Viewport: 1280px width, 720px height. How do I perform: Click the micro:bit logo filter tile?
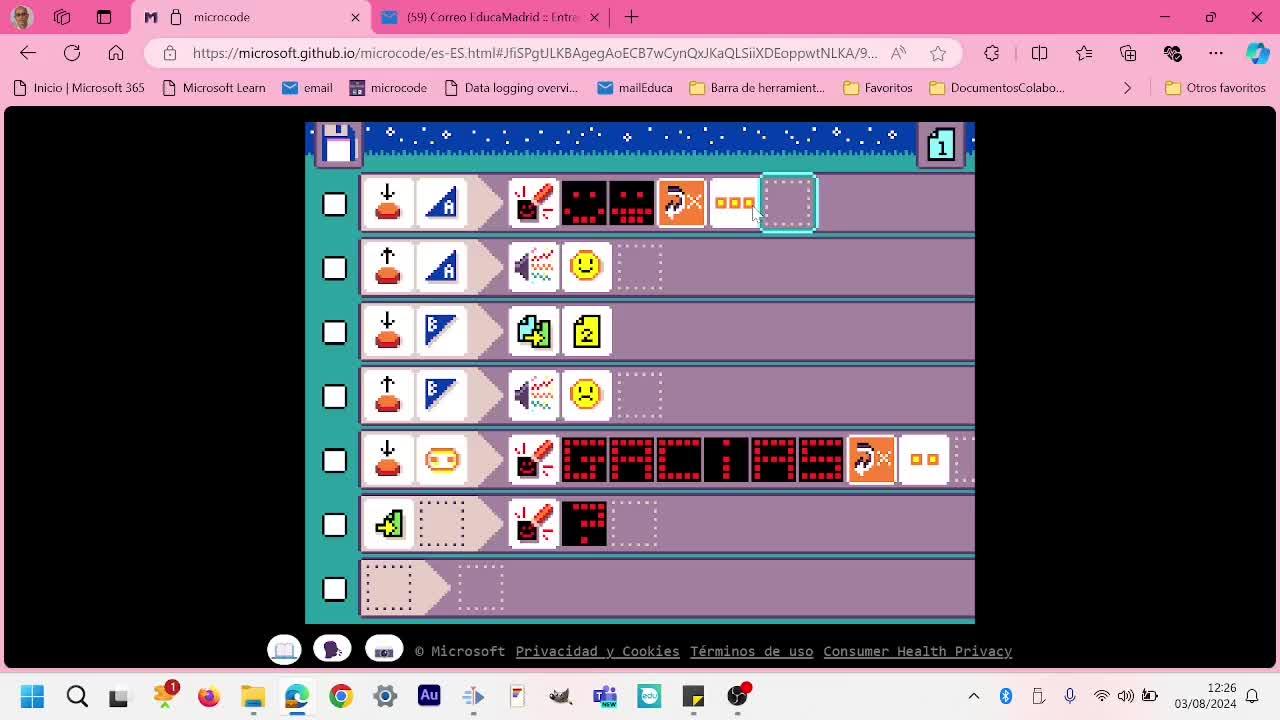click(441, 460)
